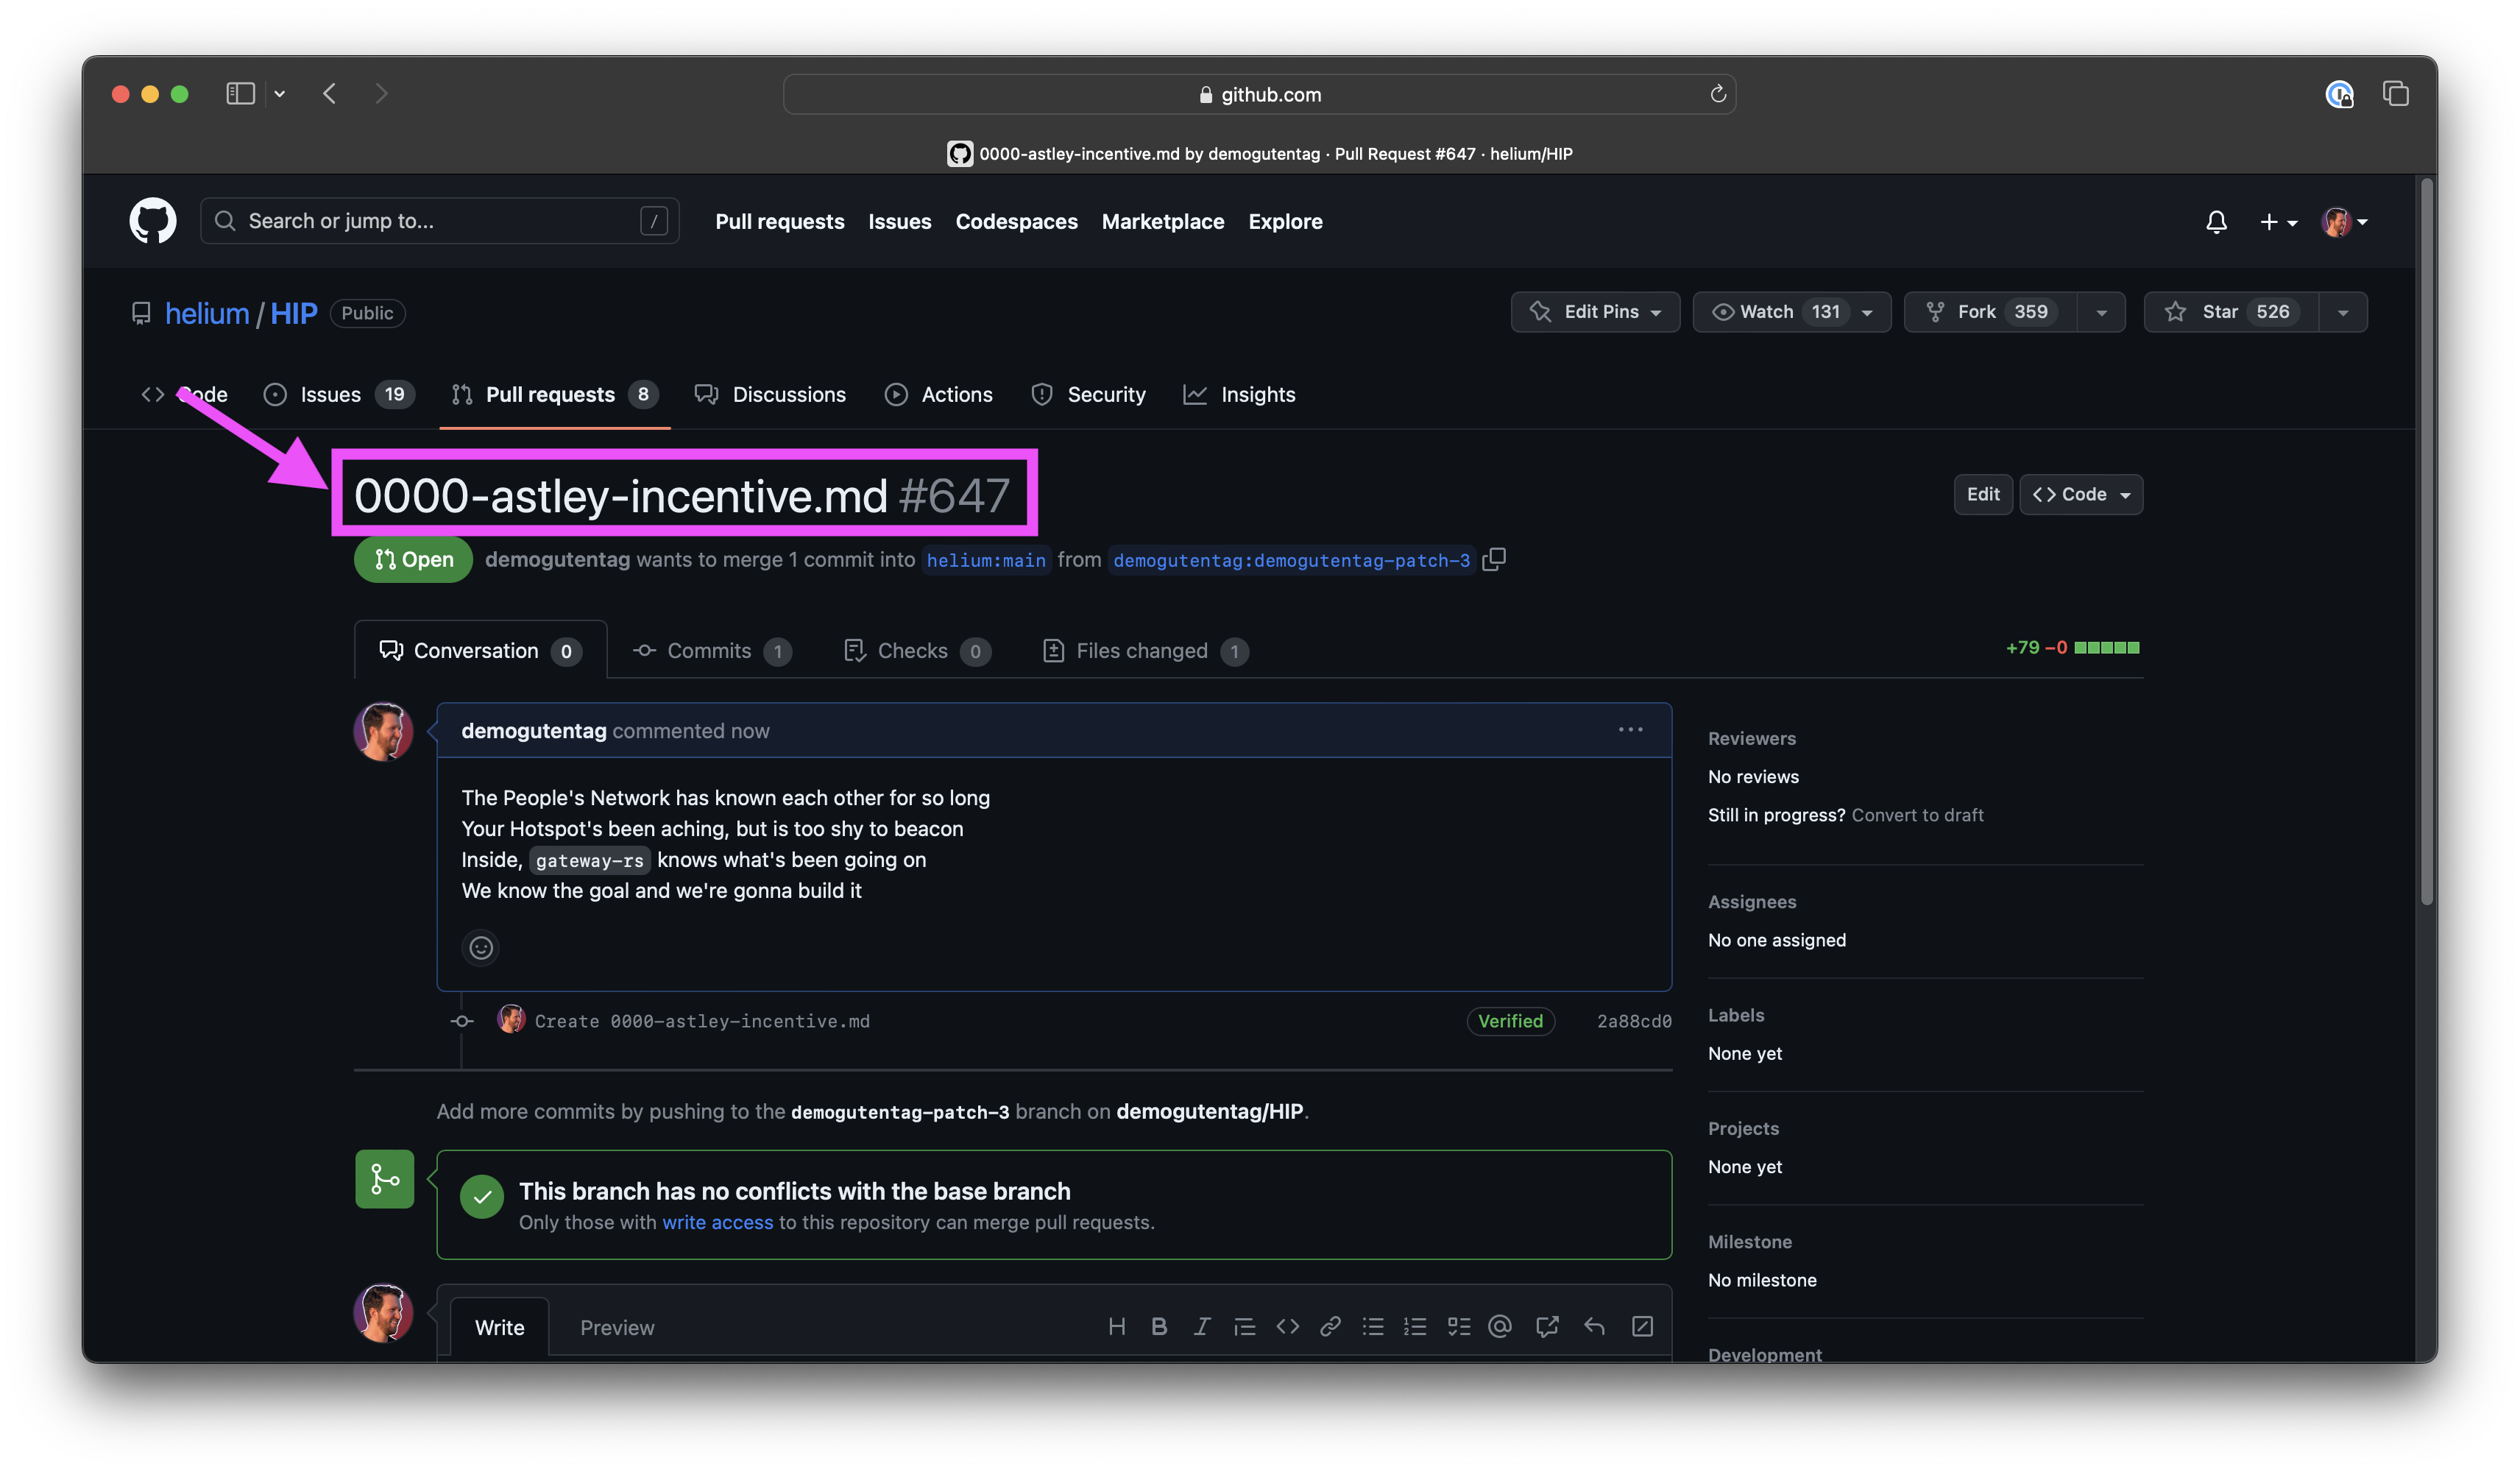Screen dimensions: 2520x1472
Task: Insert a link with the link icon
Action: pyautogui.click(x=1329, y=1327)
